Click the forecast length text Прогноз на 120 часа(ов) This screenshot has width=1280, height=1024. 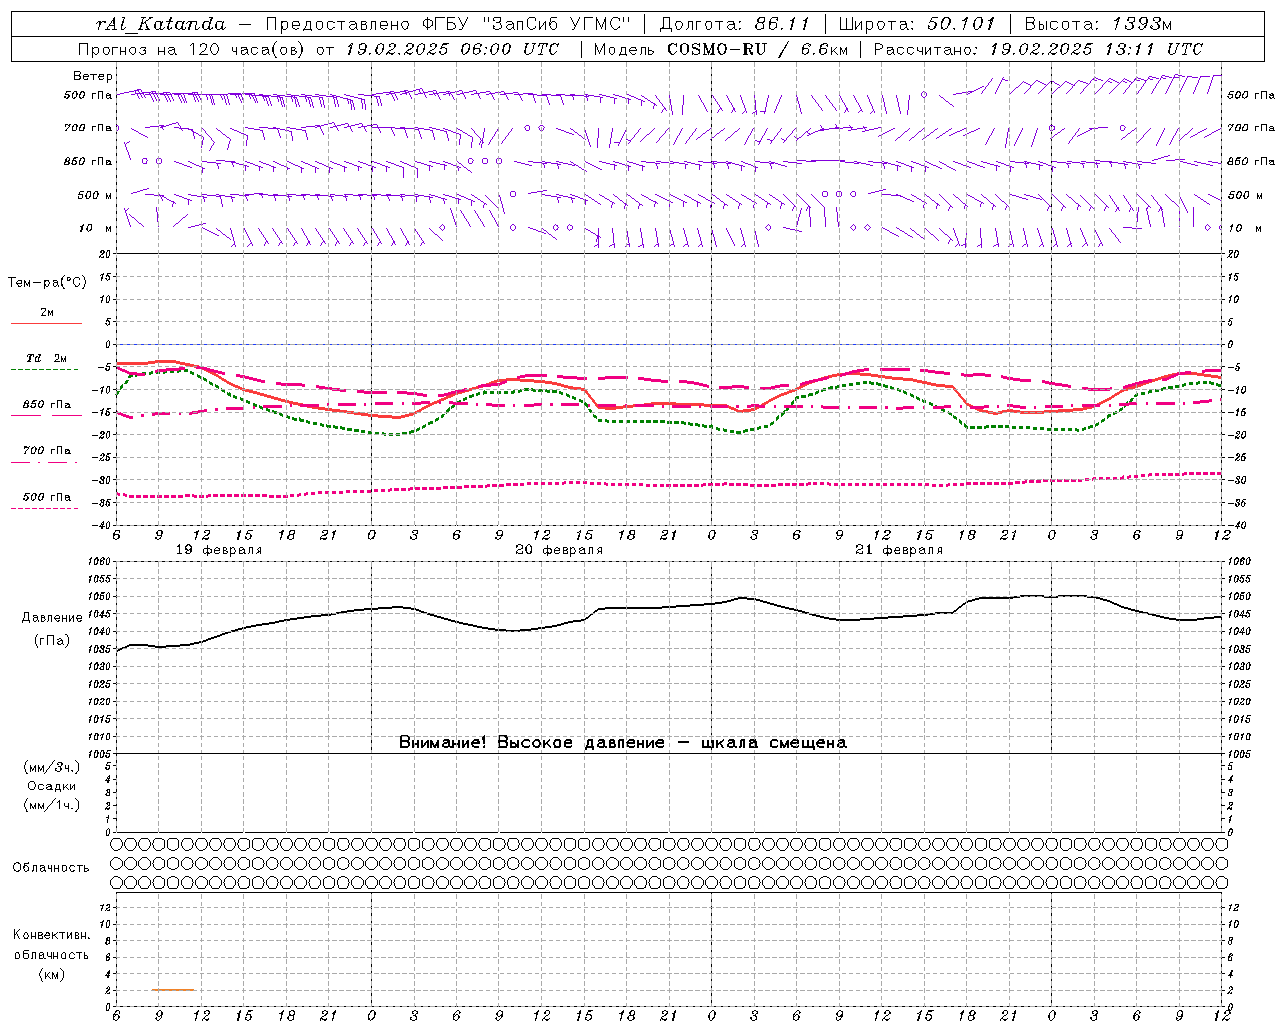[x=193, y=49]
